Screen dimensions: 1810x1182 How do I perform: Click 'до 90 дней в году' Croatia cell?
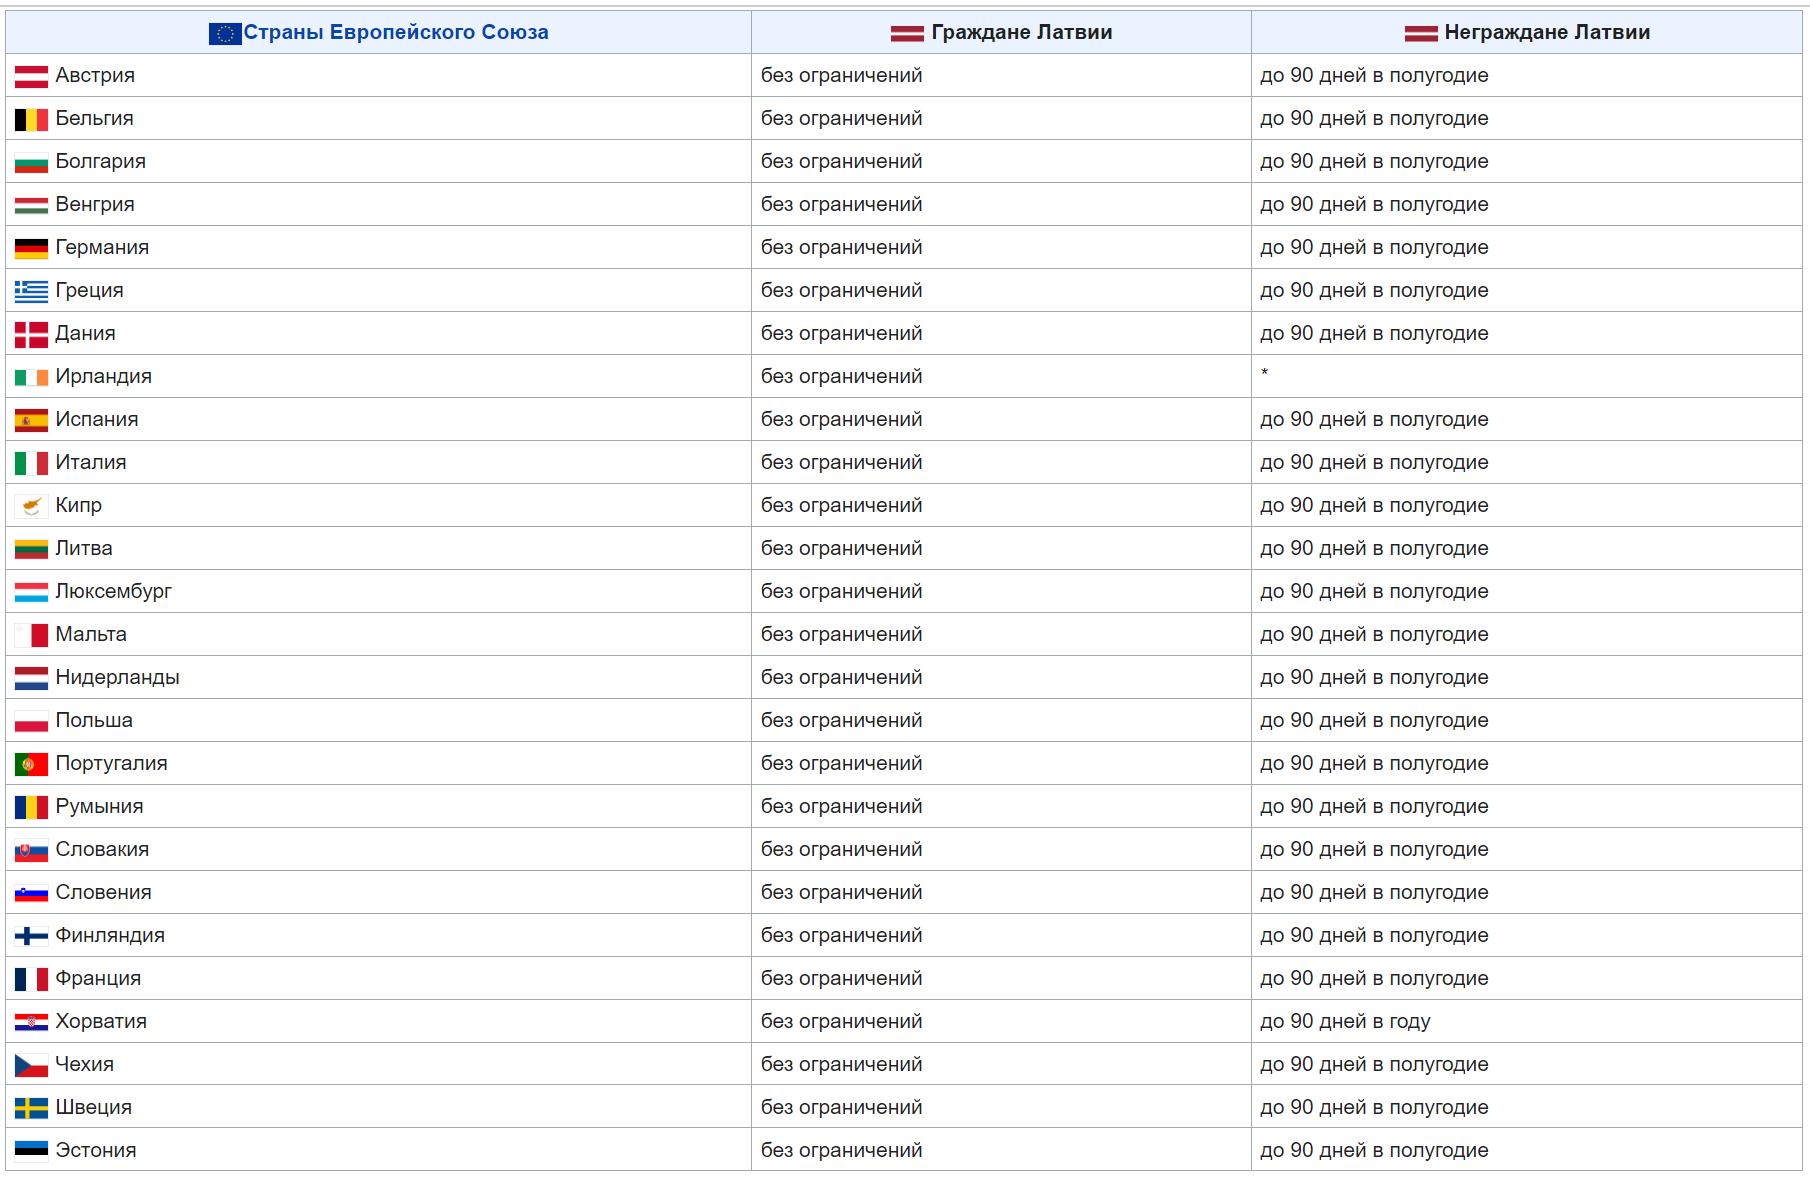click(x=1345, y=1021)
